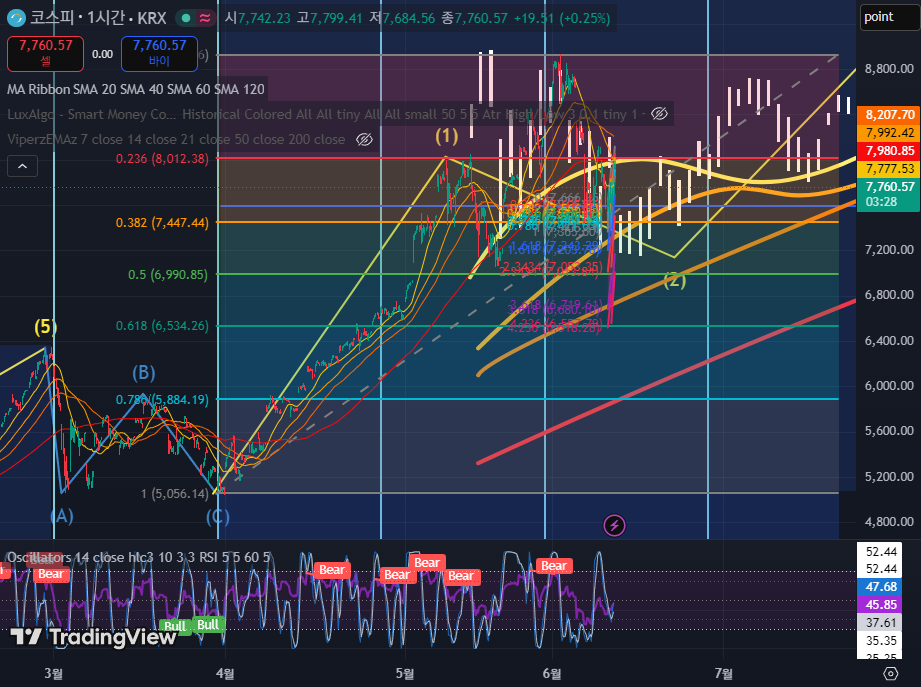921x687 pixels.
Task: Click the blue 7,760.57 buy button
Action: tap(159, 53)
